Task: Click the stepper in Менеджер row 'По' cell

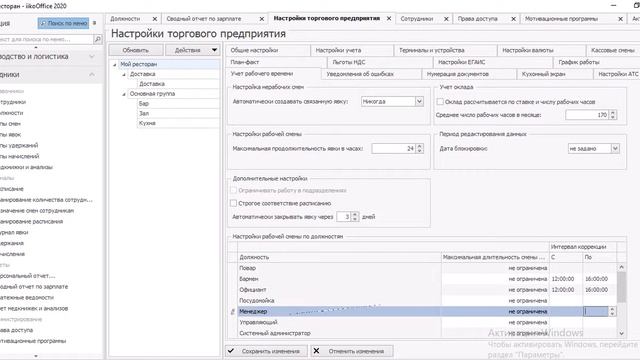Action: pos(612,311)
